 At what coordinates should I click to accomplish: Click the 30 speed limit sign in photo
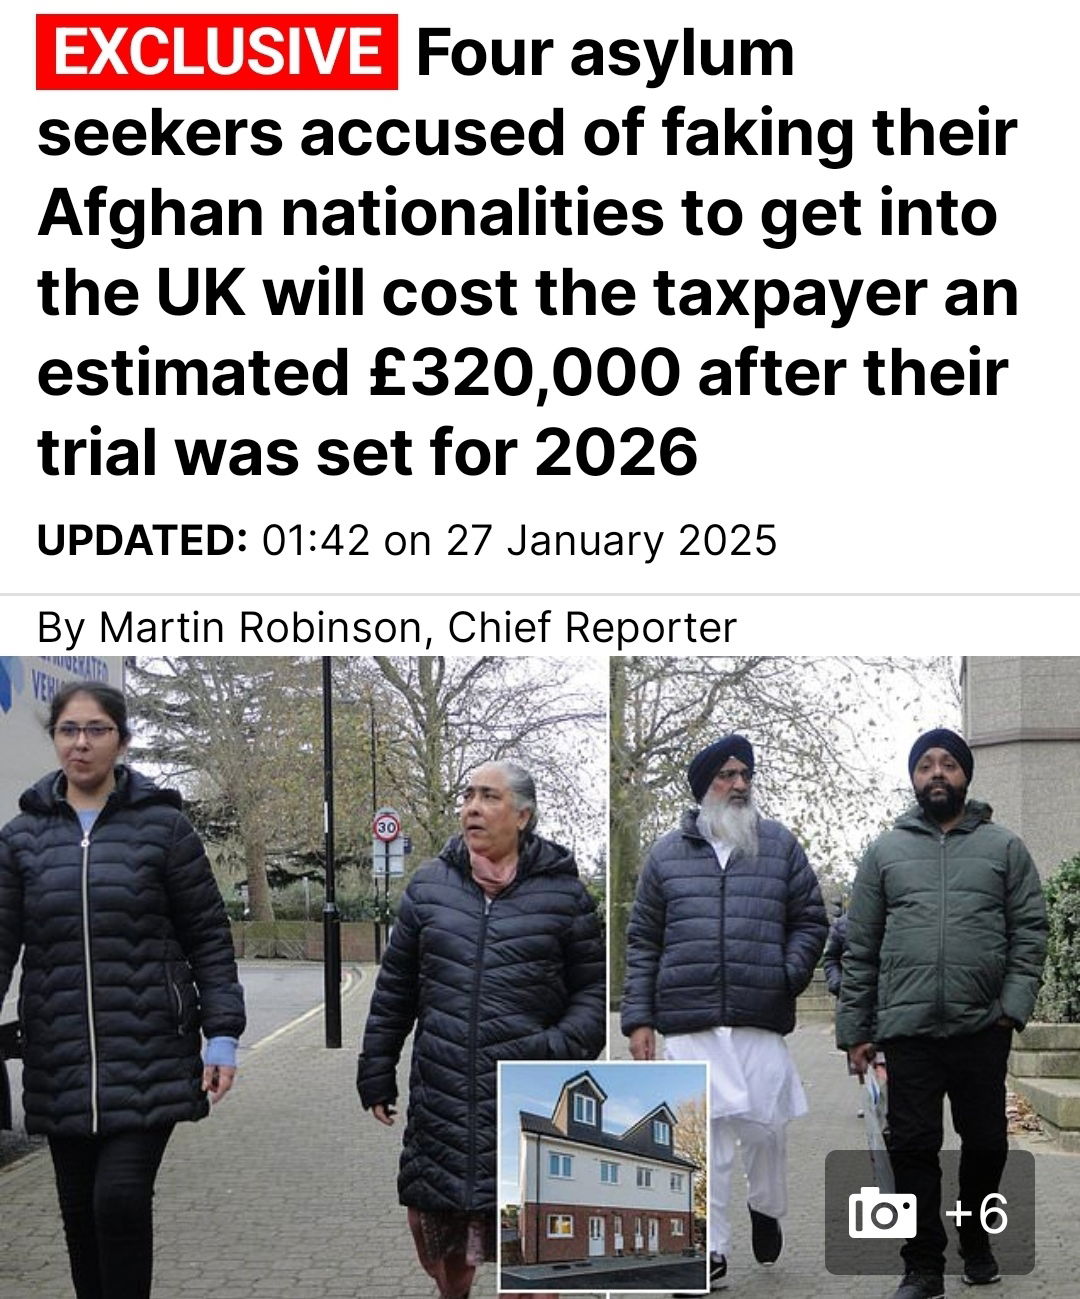click(387, 827)
